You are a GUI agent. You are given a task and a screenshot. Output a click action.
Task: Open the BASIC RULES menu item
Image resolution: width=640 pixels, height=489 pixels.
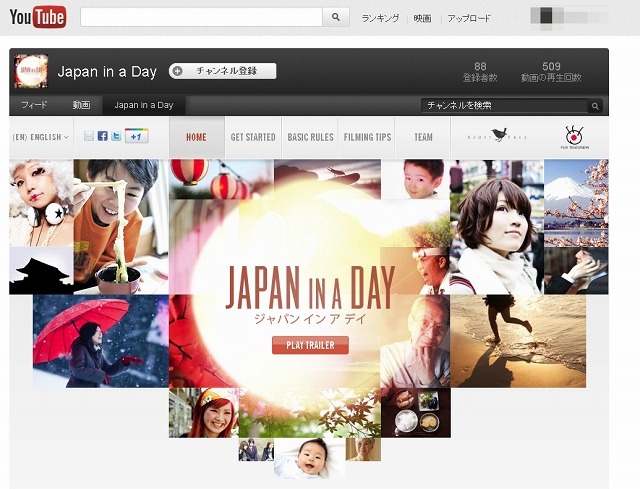pos(310,138)
